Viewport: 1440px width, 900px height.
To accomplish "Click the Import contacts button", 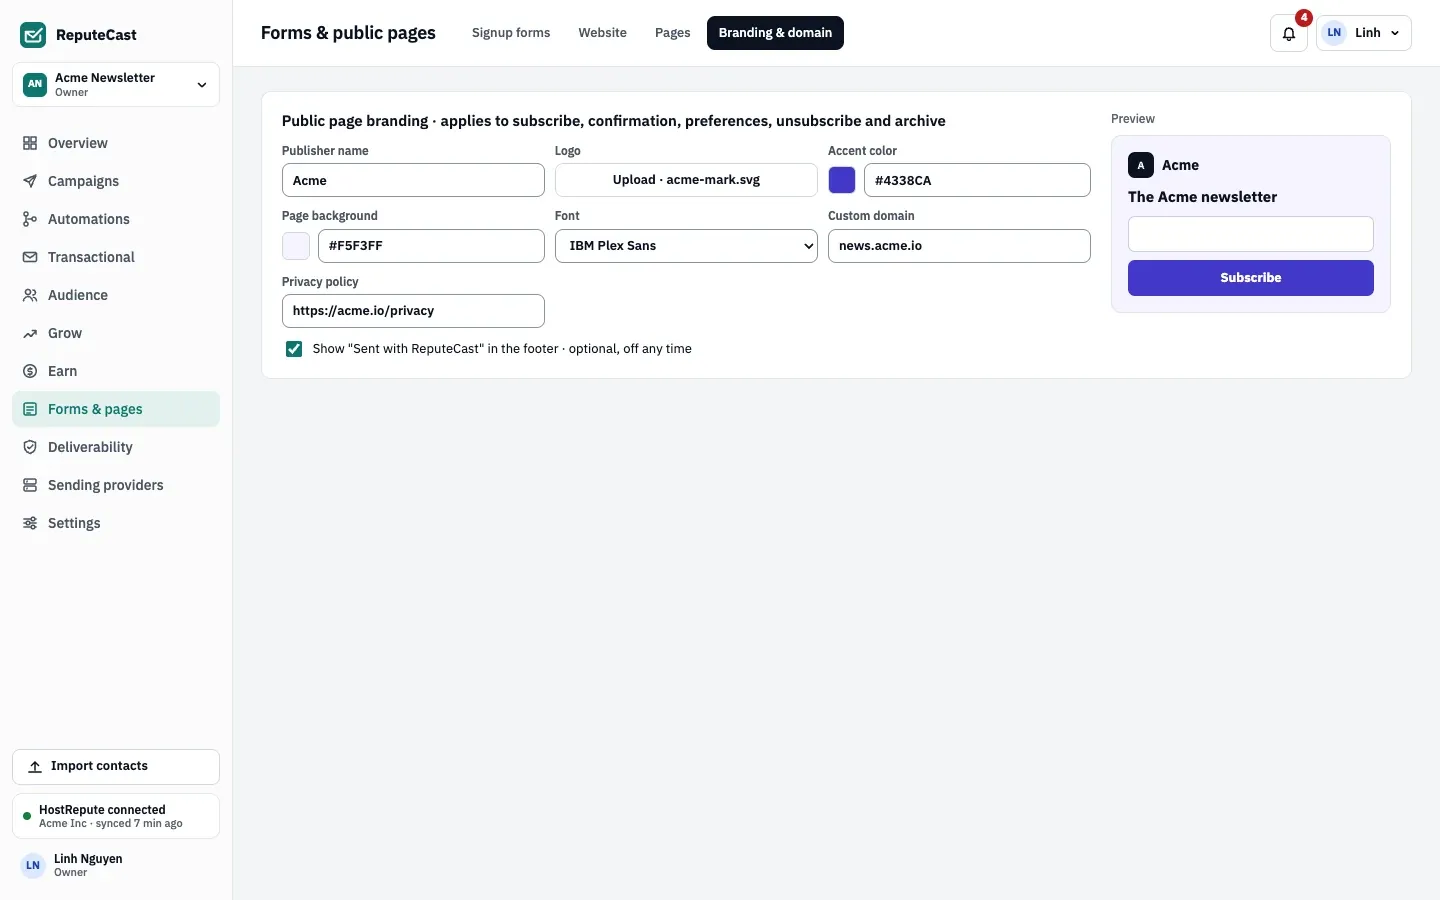I will 116,767.
